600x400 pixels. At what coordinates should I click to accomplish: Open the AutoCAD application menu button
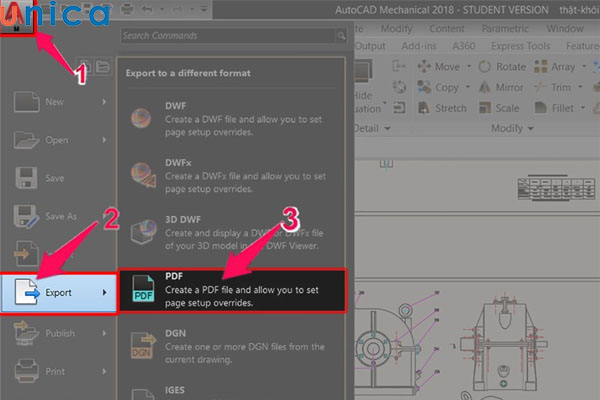coord(17,18)
